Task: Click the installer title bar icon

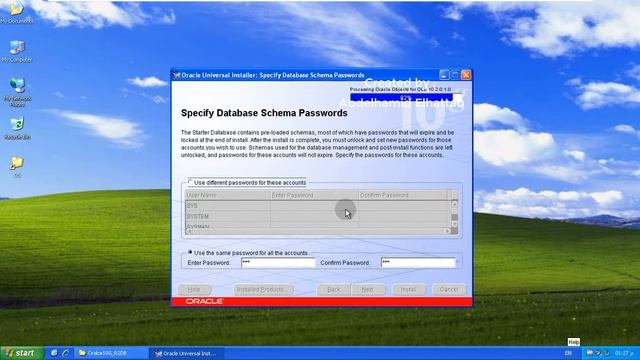Action: pos(177,75)
